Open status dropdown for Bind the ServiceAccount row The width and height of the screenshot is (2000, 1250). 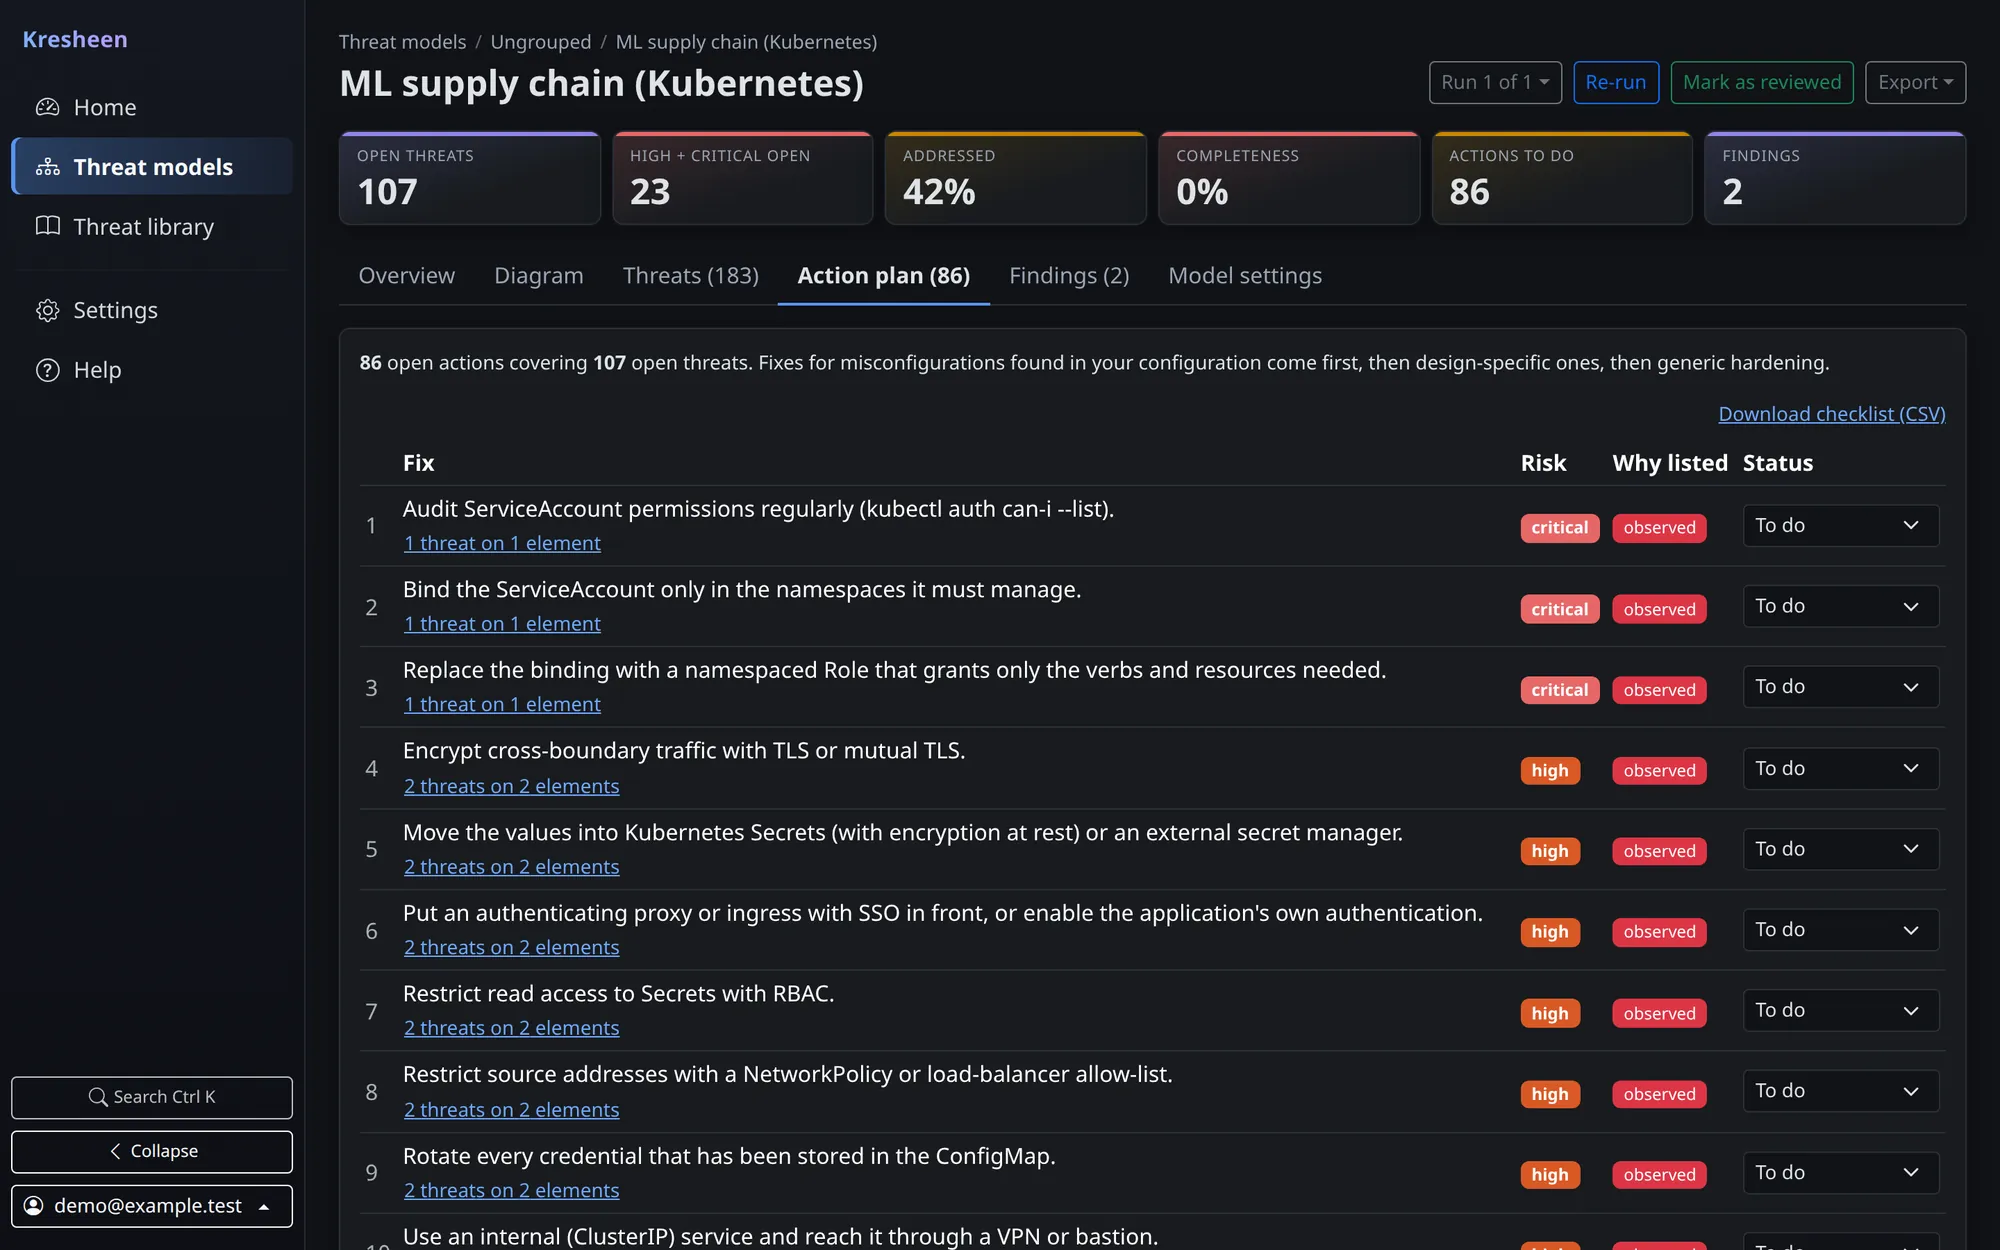click(1840, 606)
